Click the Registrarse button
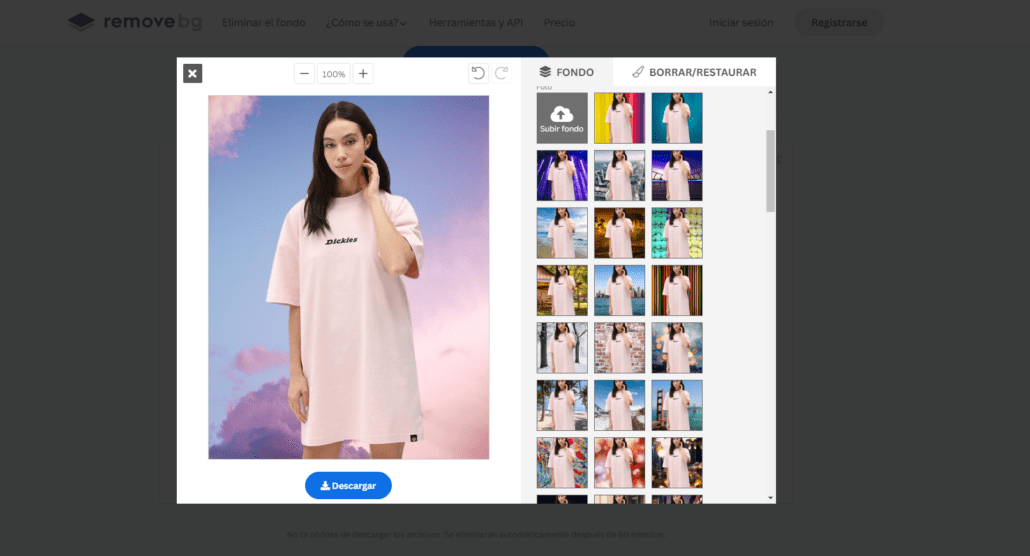The width and height of the screenshot is (1030, 556). pos(838,22)
